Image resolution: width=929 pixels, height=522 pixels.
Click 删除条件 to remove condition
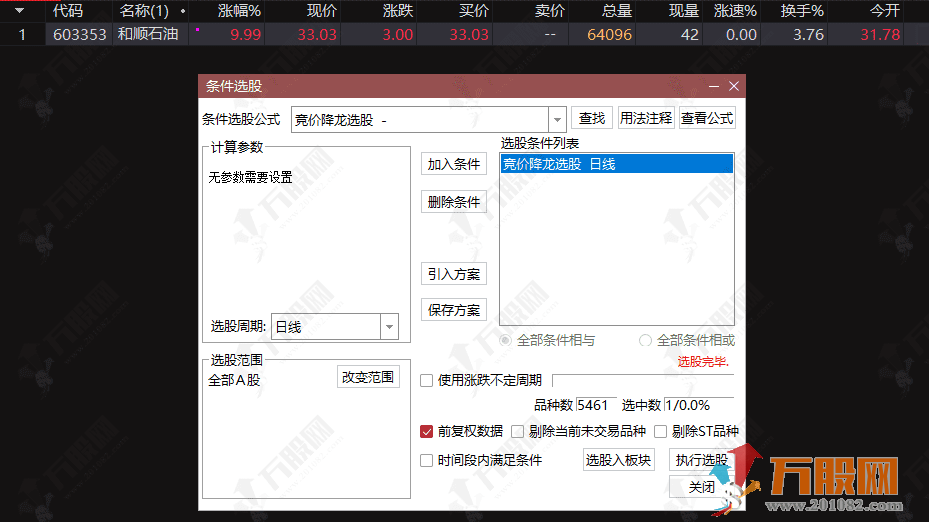[454, 202]
